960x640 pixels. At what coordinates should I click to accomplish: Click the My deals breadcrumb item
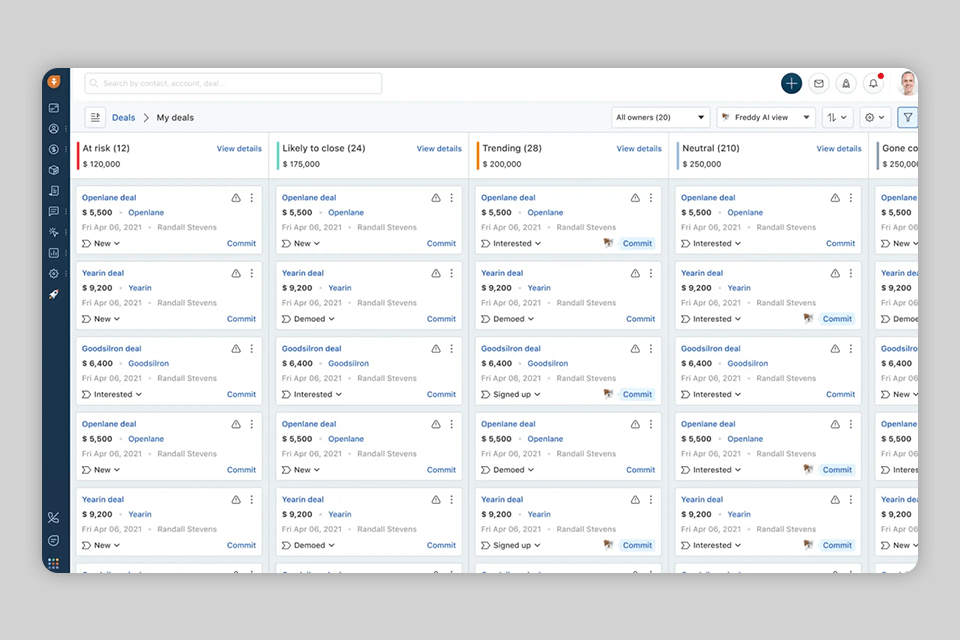[175, 118]
